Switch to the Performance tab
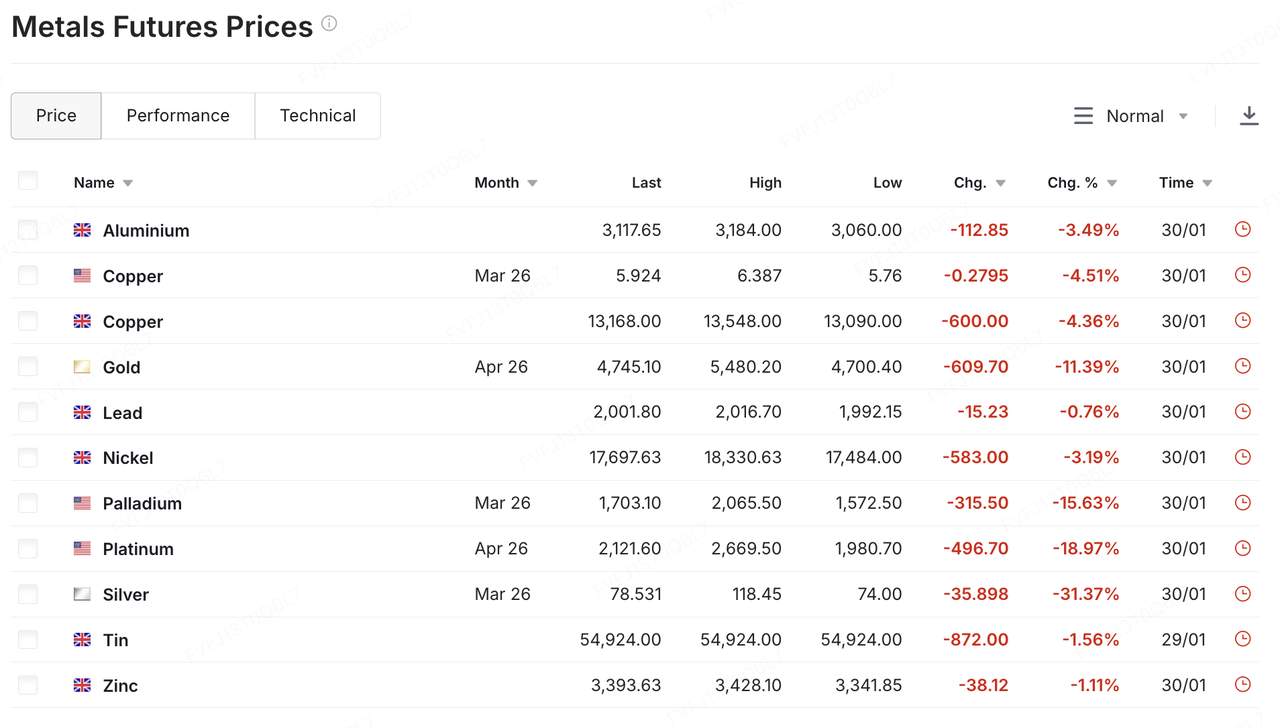The image size is (1280, 728). pos(178,116)
